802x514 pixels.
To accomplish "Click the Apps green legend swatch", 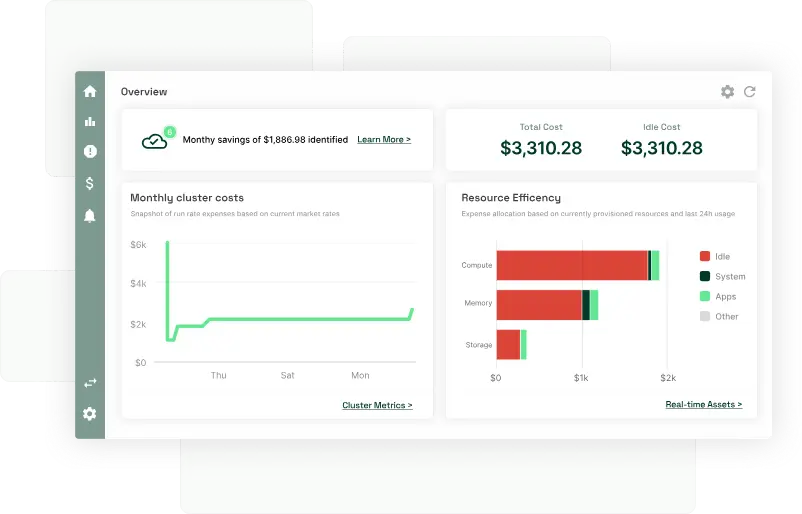I will 705,296.
